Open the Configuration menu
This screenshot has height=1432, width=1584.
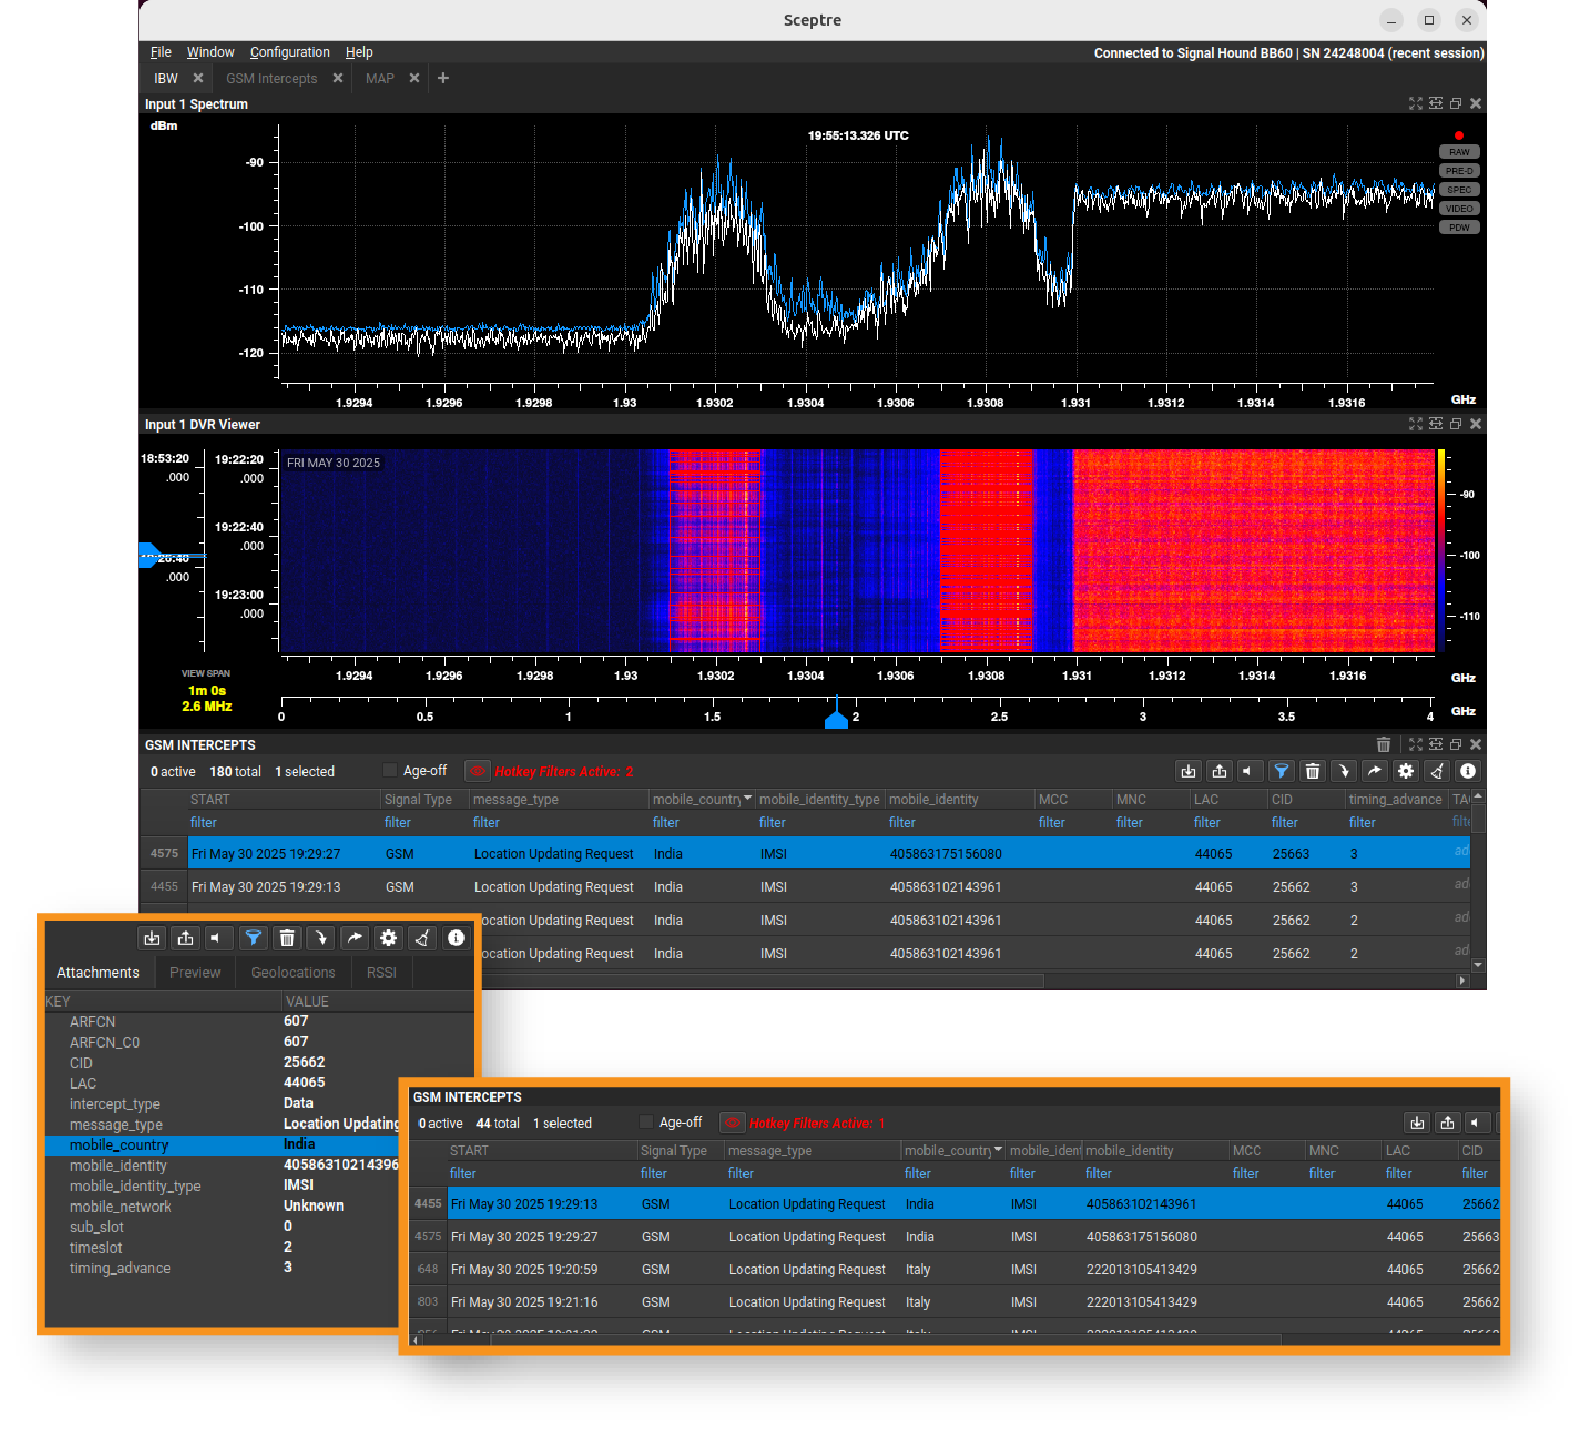(x=289, y=53)
